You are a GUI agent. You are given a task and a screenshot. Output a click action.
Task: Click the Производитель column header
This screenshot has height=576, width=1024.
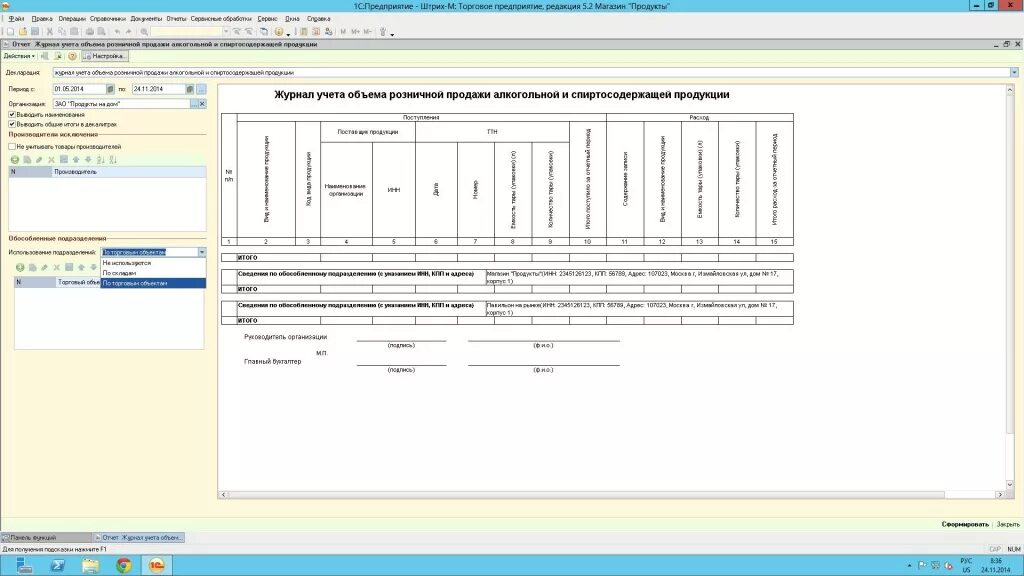pyautogui.click(x=129, y=172)
